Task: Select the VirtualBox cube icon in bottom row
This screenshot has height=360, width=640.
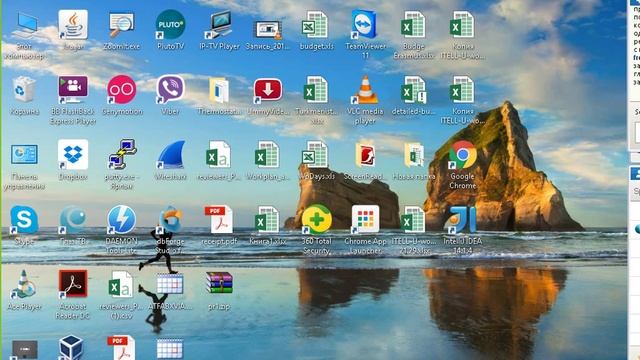Action: click(71, 348)
